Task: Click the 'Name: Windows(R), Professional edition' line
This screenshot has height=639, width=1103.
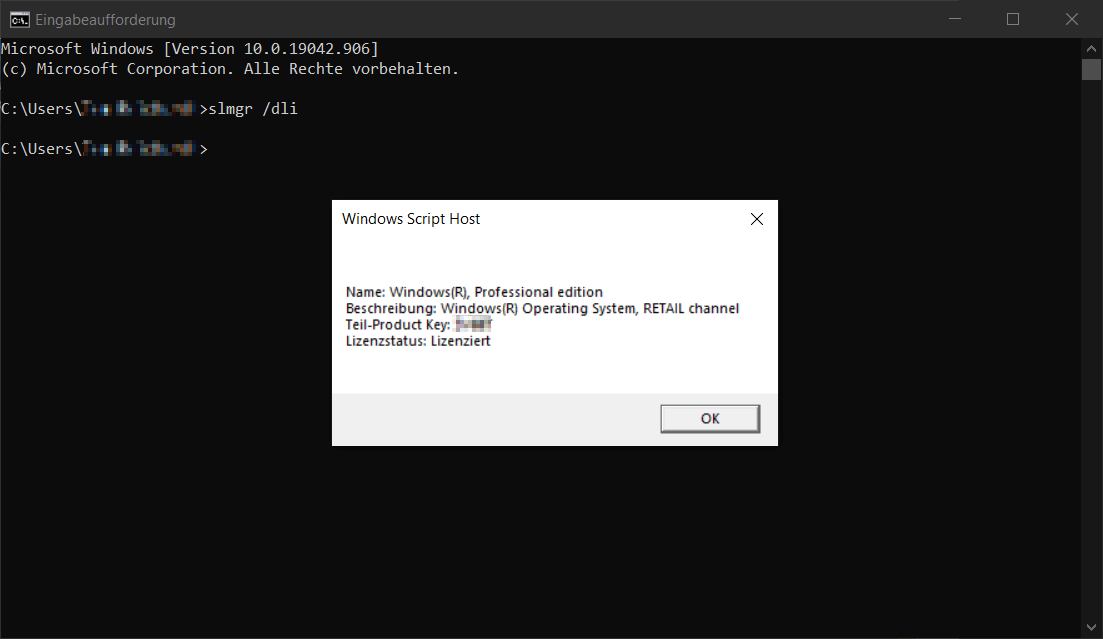Action: (474, 292)
